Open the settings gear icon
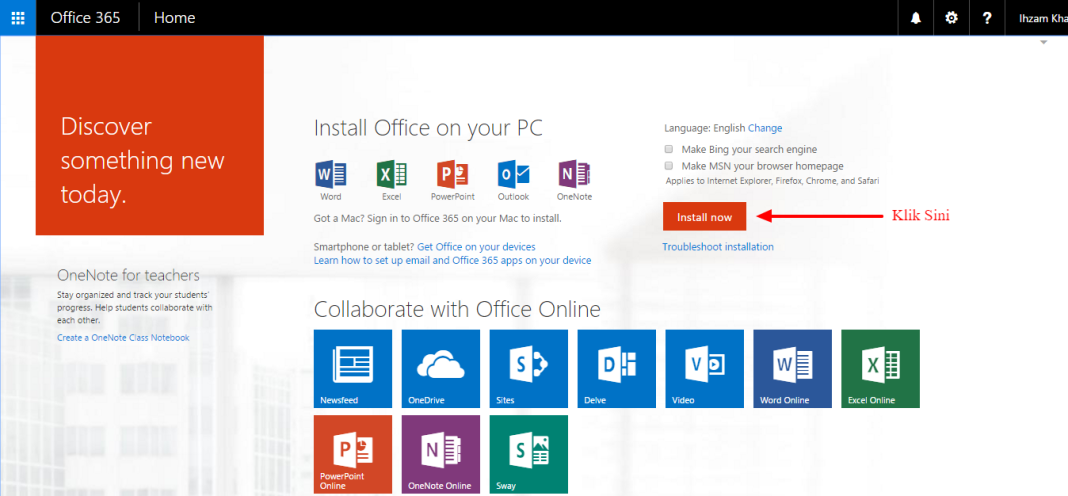The height and width of the screenshot is (496, 1068). (x=952, y=18)
